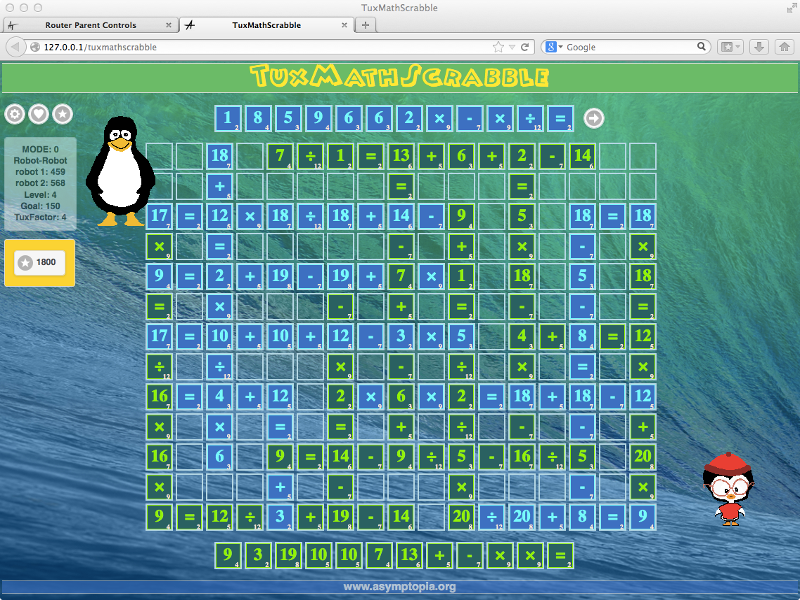This screenshot has height=600, width=800.
Task: Open the game settings gear icon
Action: [14, 114]
